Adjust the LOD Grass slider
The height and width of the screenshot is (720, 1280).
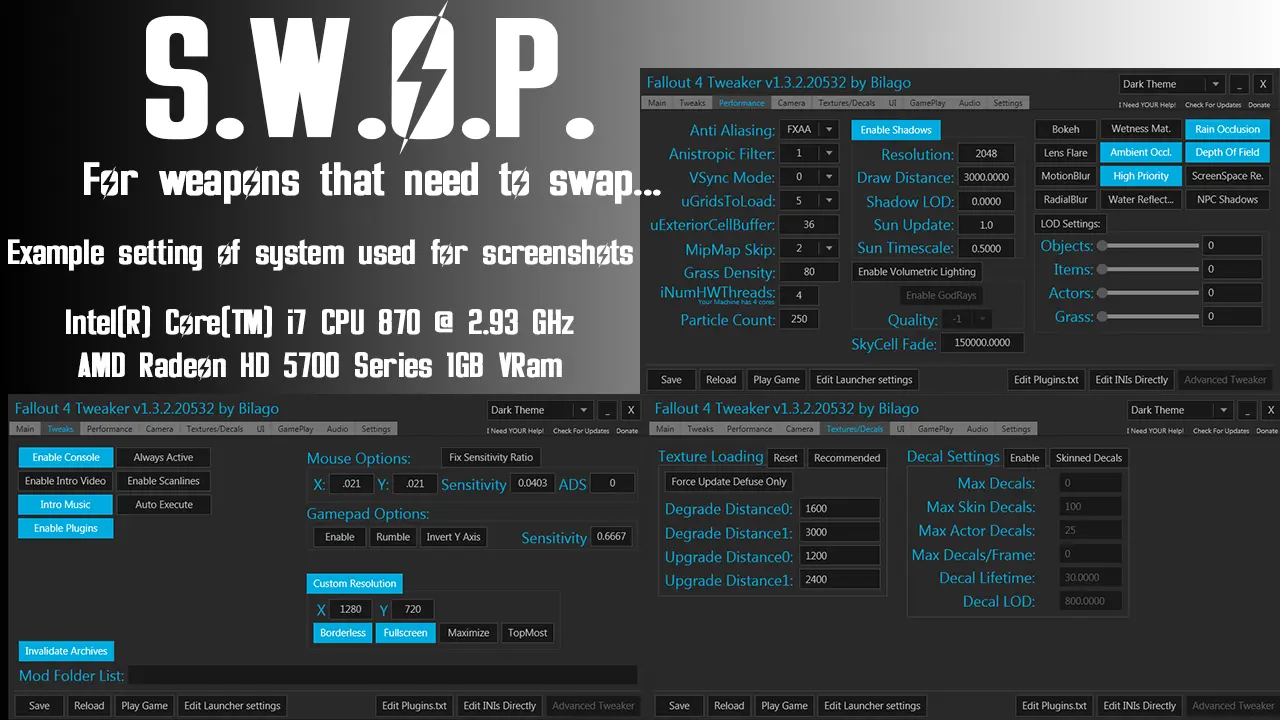[1148, 316]
